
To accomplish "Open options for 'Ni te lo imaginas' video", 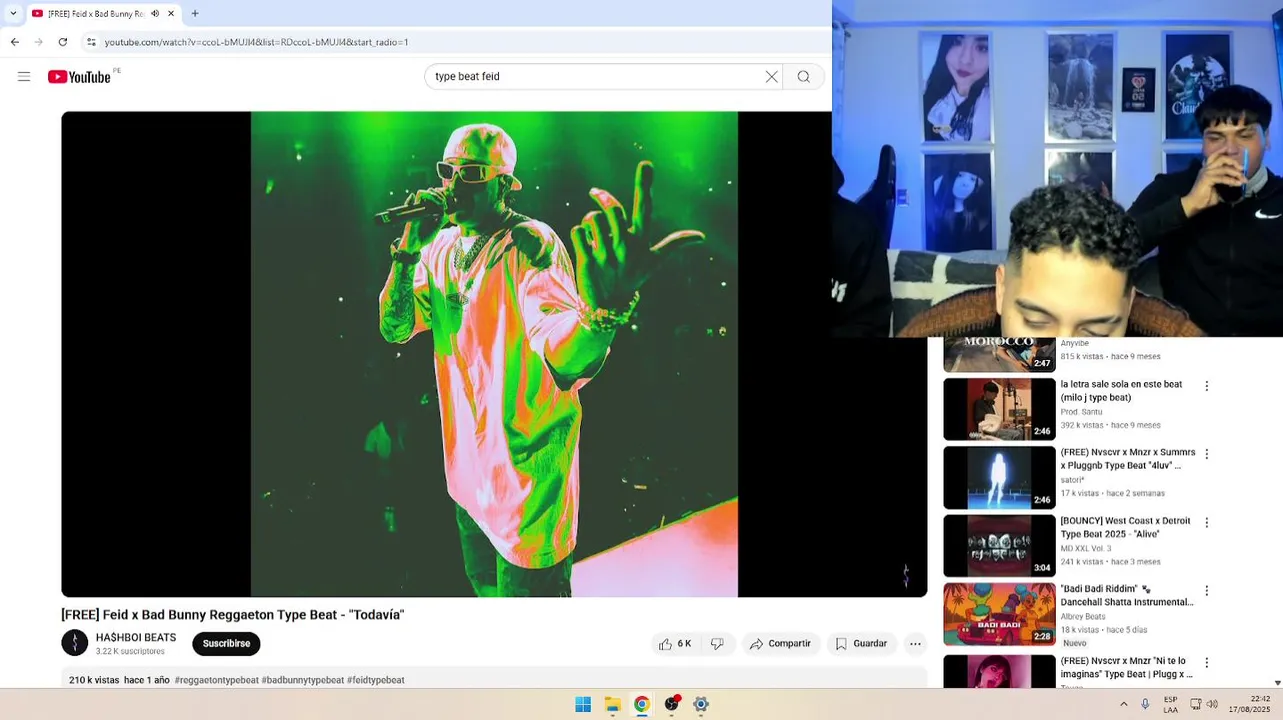I will click(x=1207, y=663).
